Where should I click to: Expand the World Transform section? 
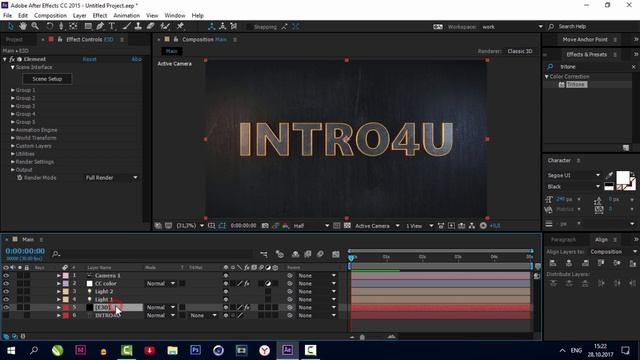(13, 138)
